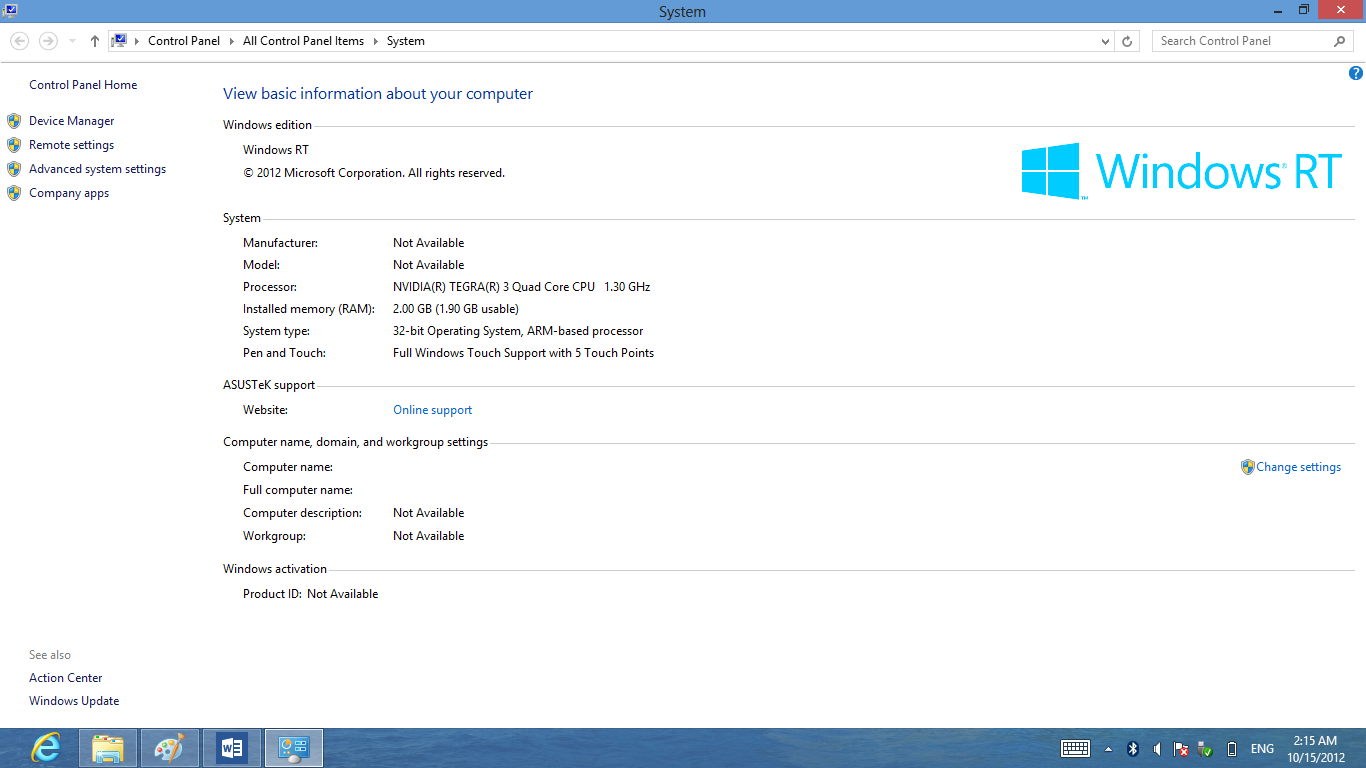Open recent locations dropdown arrow
The image size is (1366, 768).
coord(72,42)
